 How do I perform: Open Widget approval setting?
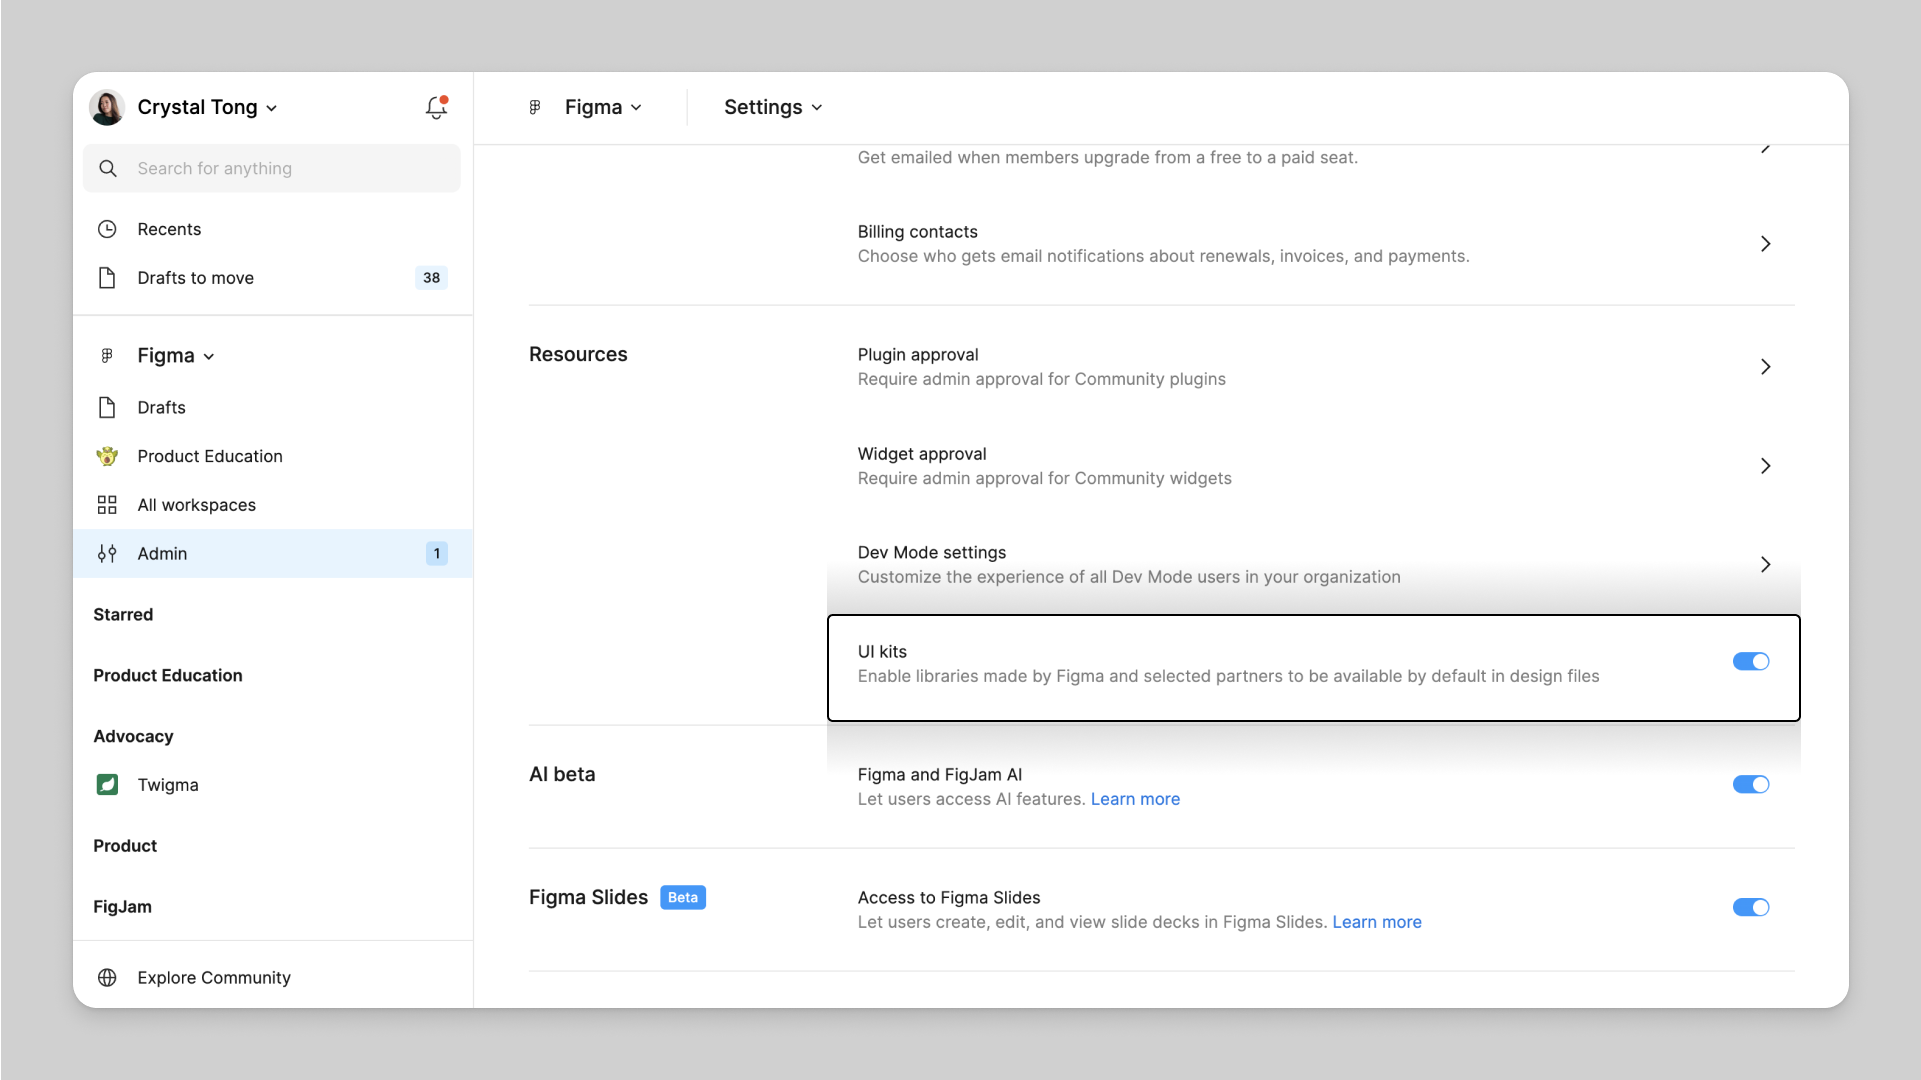[x=1313, y=466]
